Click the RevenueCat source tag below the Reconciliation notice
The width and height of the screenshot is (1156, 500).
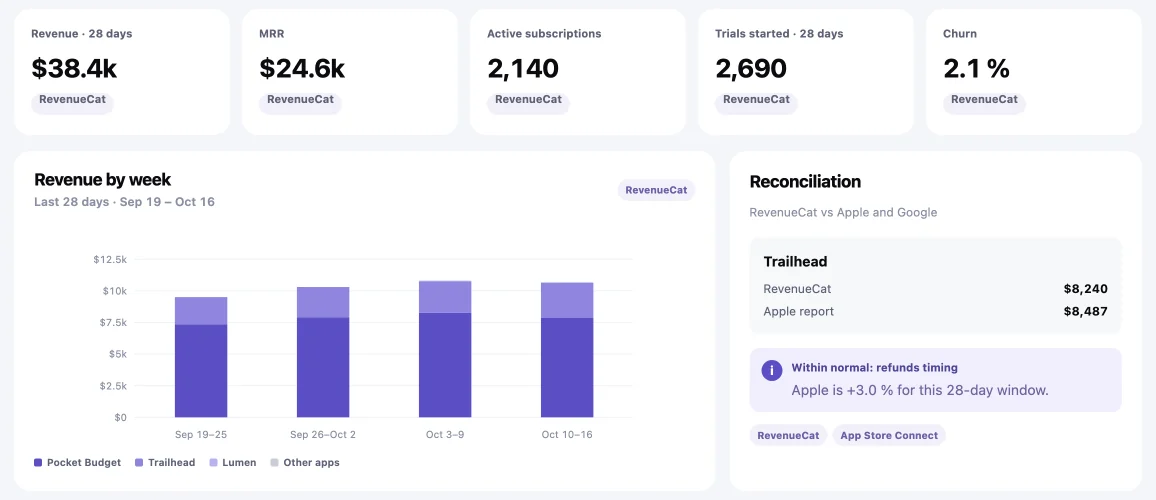coord(789,435)
